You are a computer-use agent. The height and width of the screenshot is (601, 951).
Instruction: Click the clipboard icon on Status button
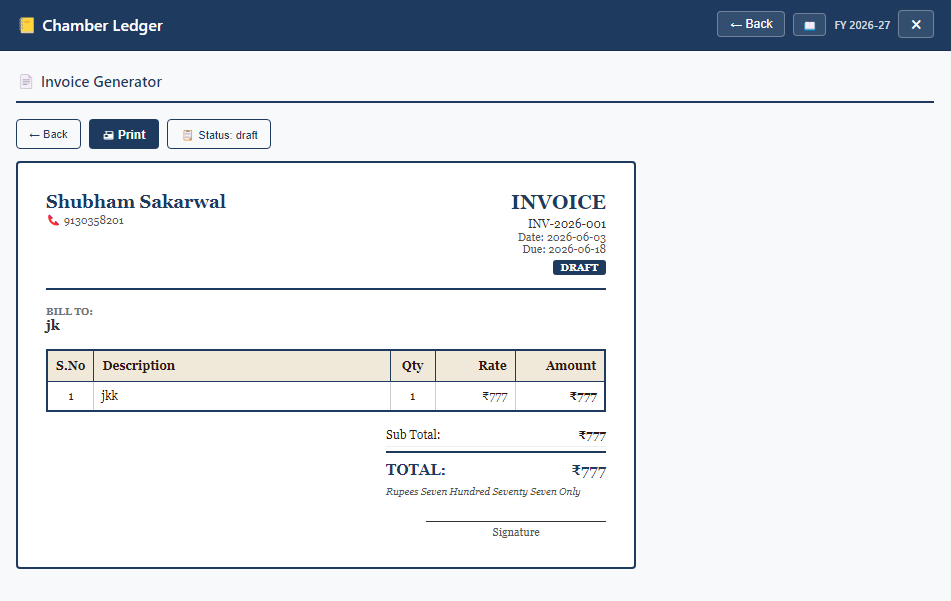pos(187,135)
